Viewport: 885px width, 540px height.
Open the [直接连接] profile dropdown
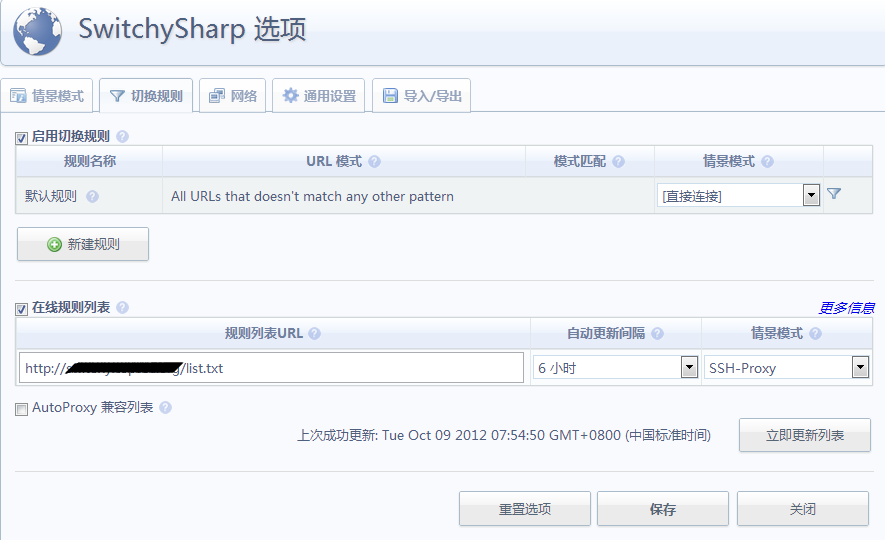[x=738, y=196]
